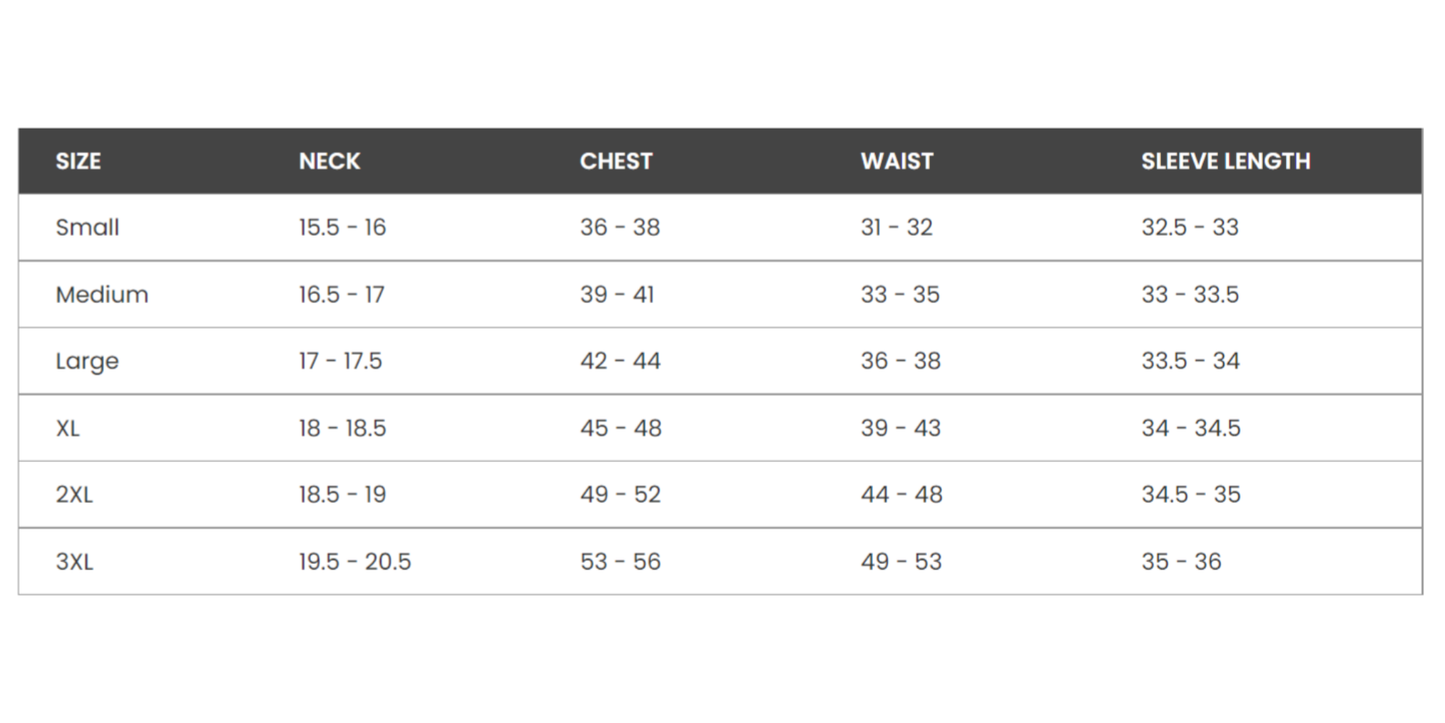Click the CHEST column header
Screen dimensions: 1445x723
click(x=616, y=161)
